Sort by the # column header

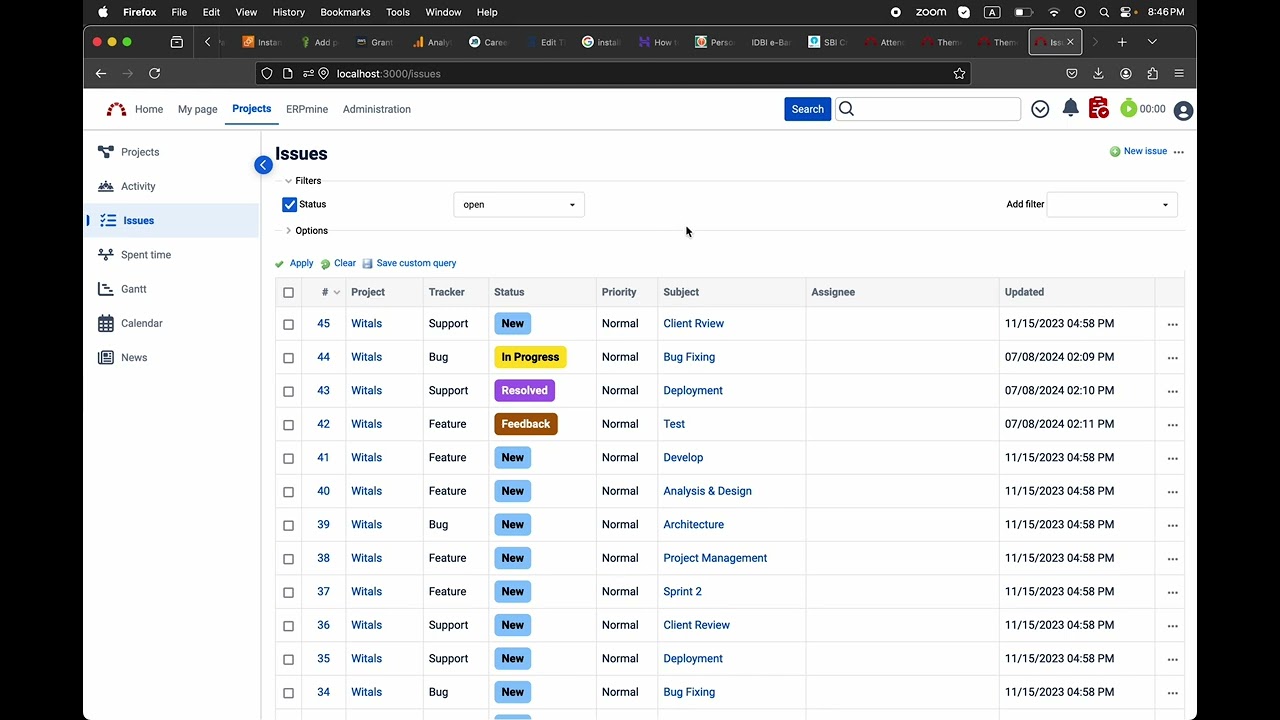(x=325, y=292)
